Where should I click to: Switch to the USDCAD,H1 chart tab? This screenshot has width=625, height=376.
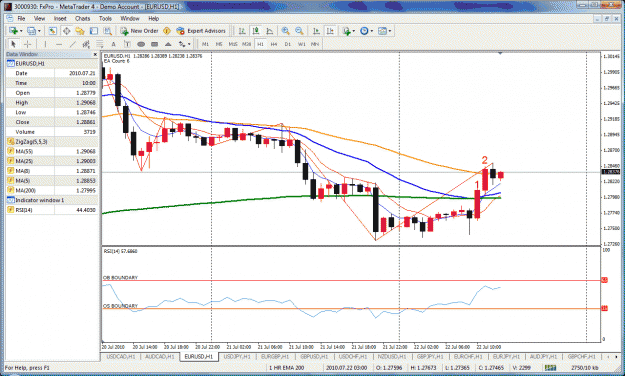coord(121,356)
